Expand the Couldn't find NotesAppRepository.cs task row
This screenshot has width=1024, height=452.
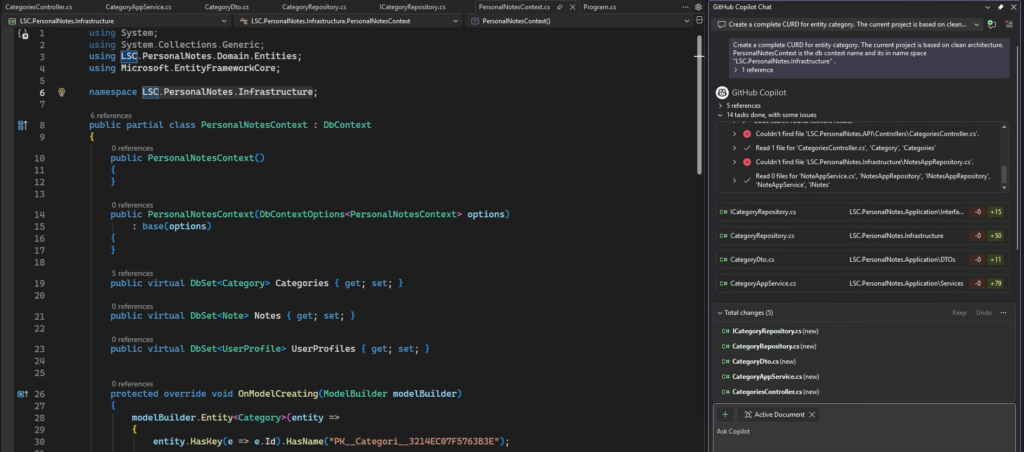click(x=735, y=162)
